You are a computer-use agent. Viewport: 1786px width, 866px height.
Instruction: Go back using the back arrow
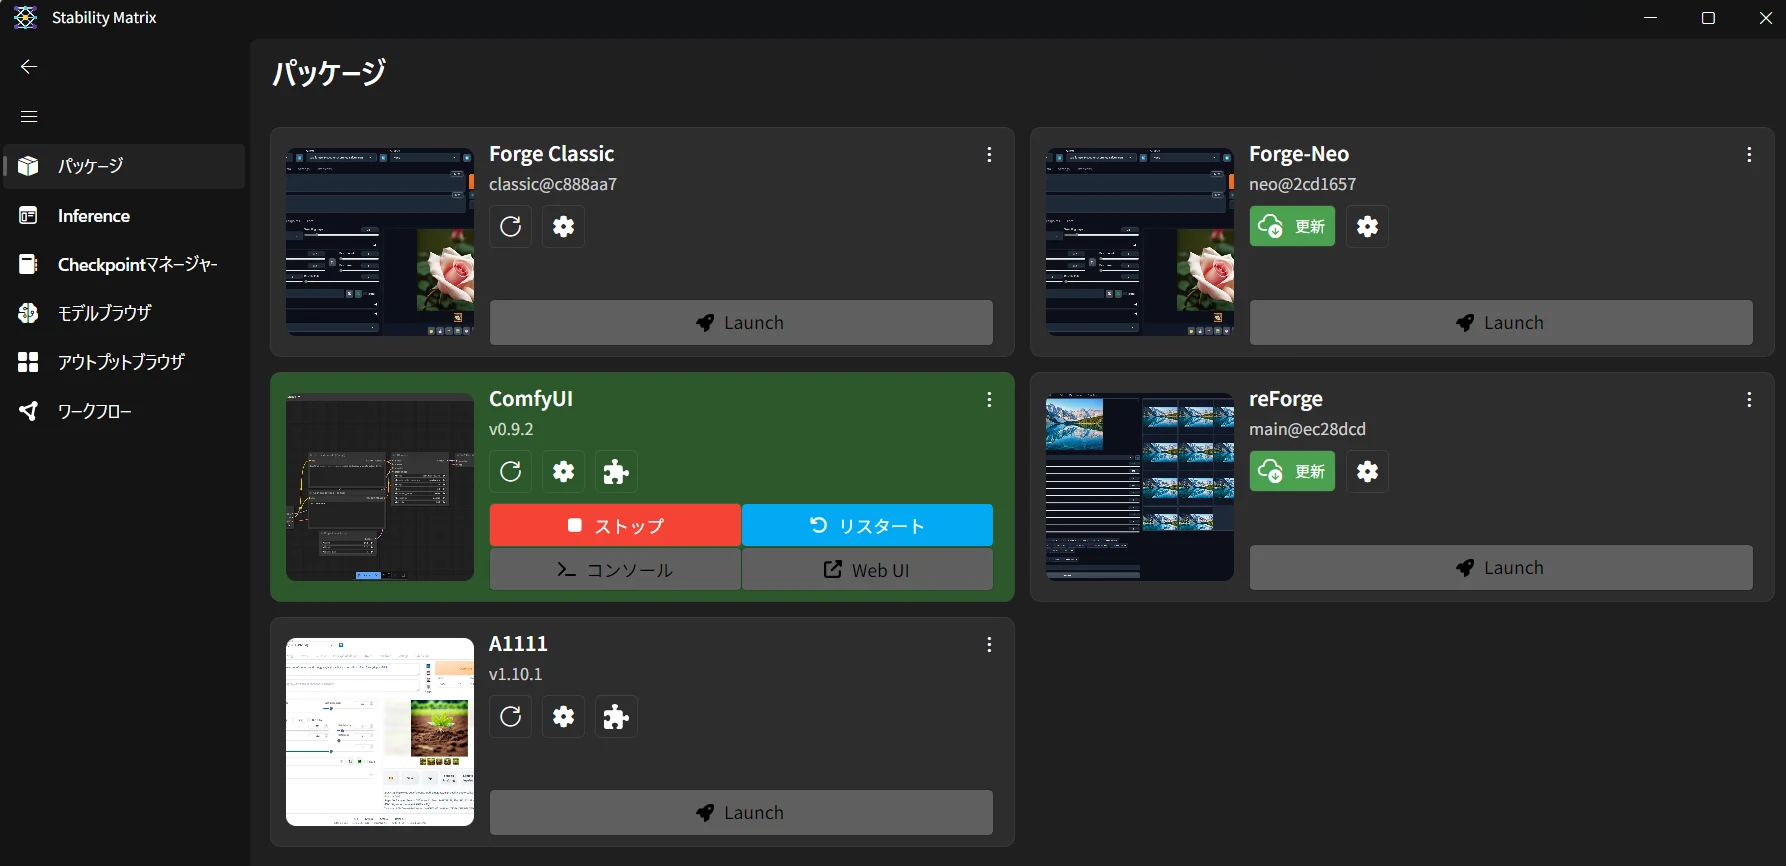pos(29,67)
